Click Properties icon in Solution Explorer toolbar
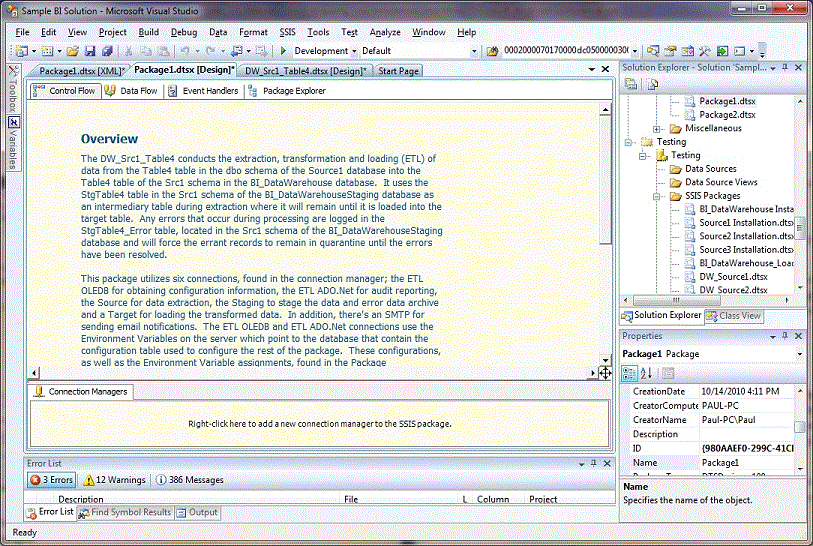This screenshot has height=546, width=813. coord(630,84)
